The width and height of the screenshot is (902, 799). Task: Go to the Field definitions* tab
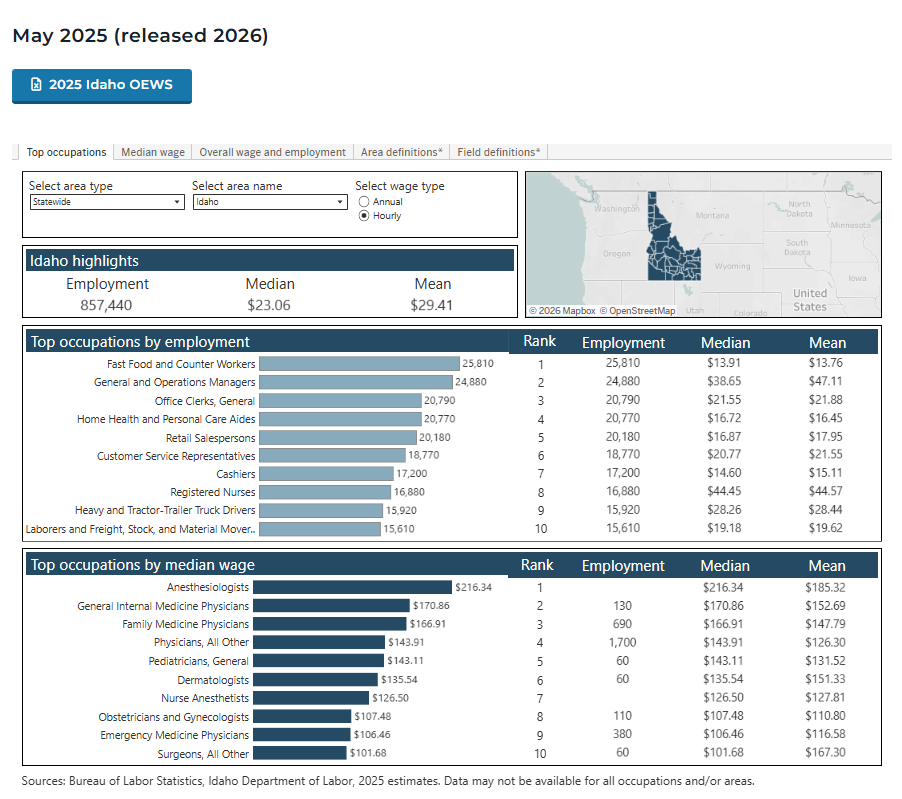coord(499,152)
